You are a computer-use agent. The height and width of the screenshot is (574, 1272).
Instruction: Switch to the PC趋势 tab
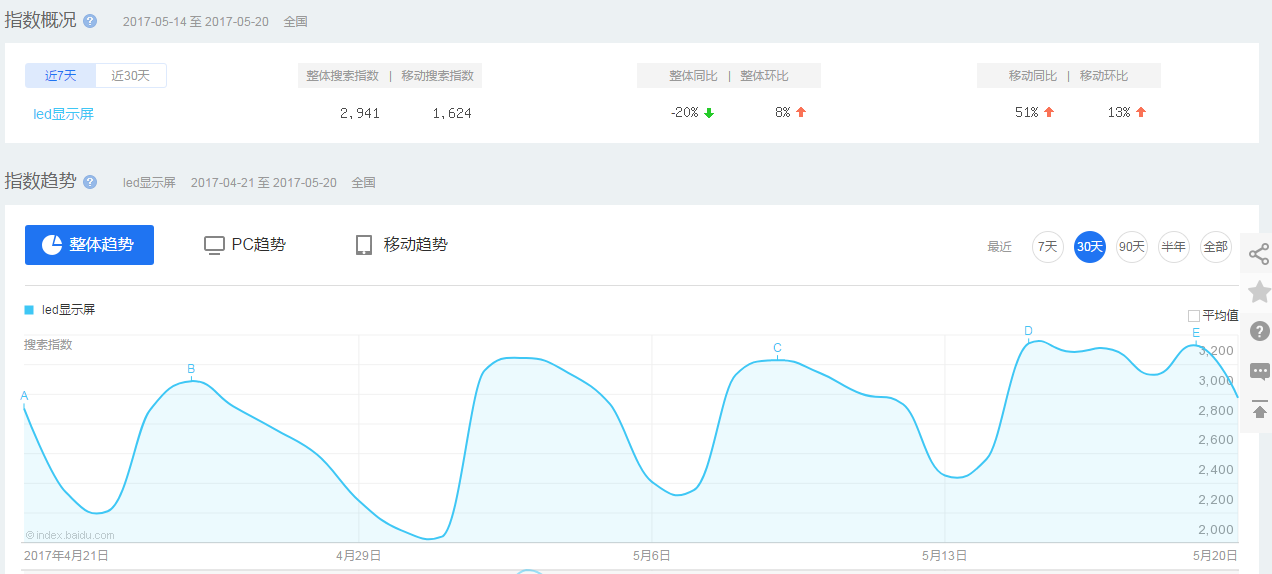[x=245, y=245]
